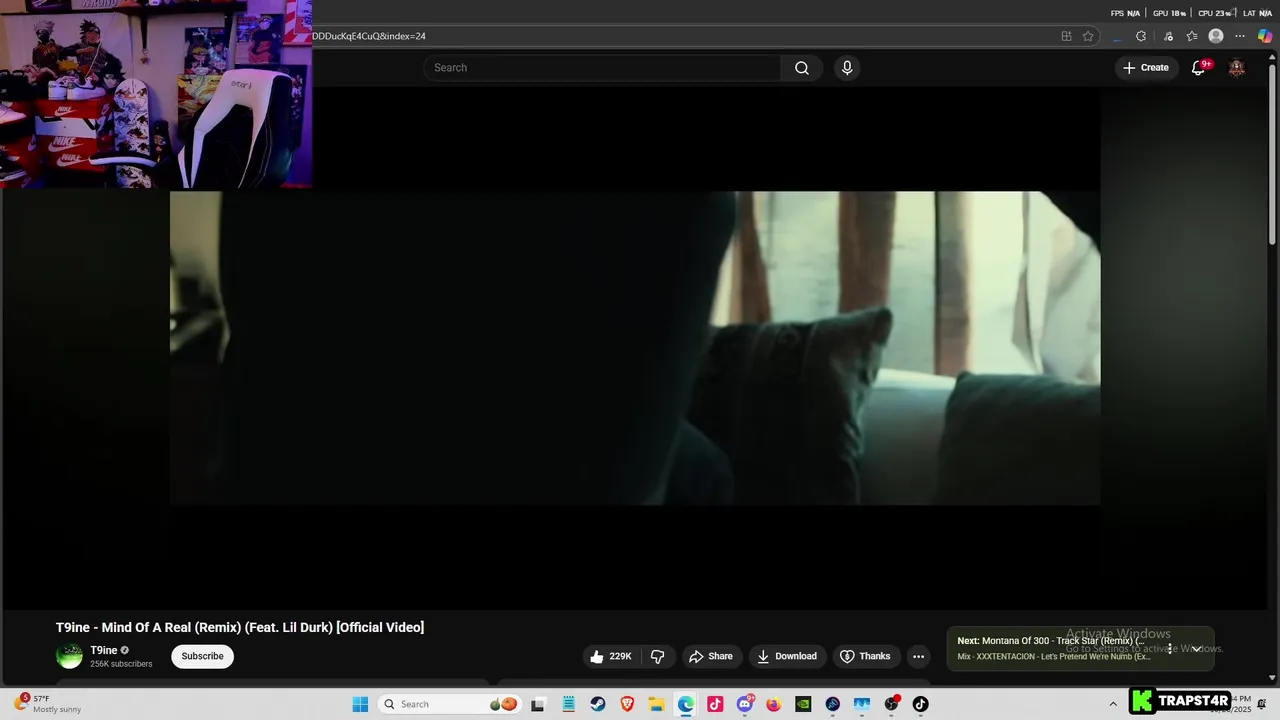Screen dimensions: 1280x720
Task: Open Notepad icon in taskbar
Action: pyautogui.click(x=568, y=704)
